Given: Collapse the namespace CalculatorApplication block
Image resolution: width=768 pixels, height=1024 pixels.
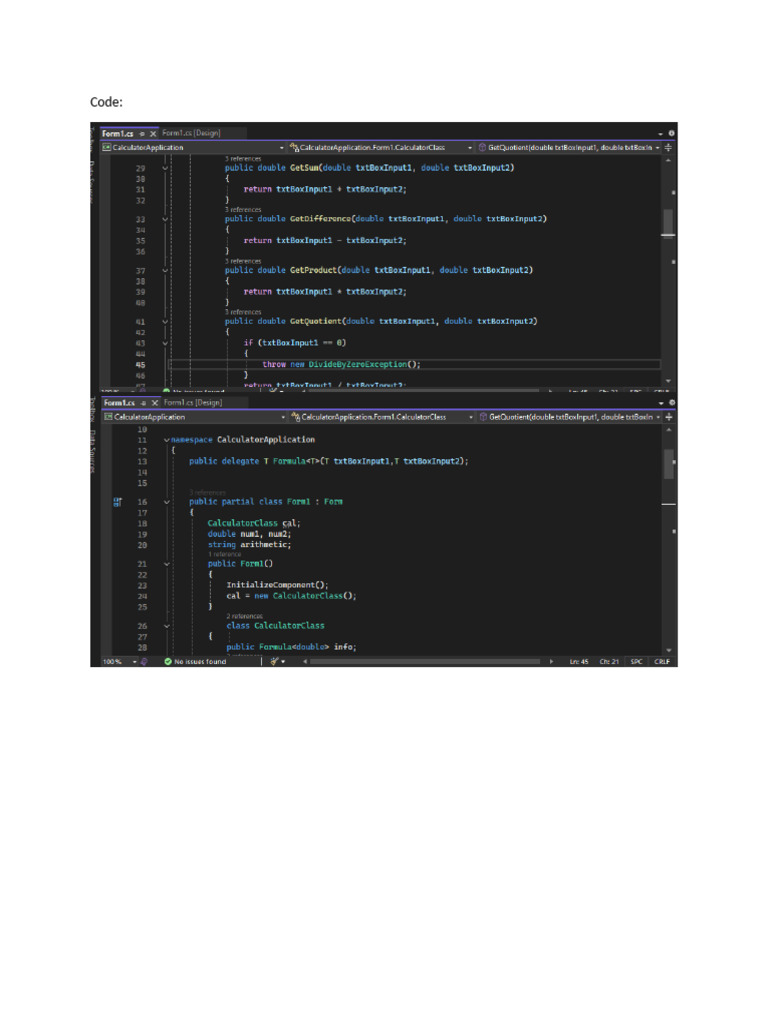Looking at the screenshot, I should (x=166, y=439).
